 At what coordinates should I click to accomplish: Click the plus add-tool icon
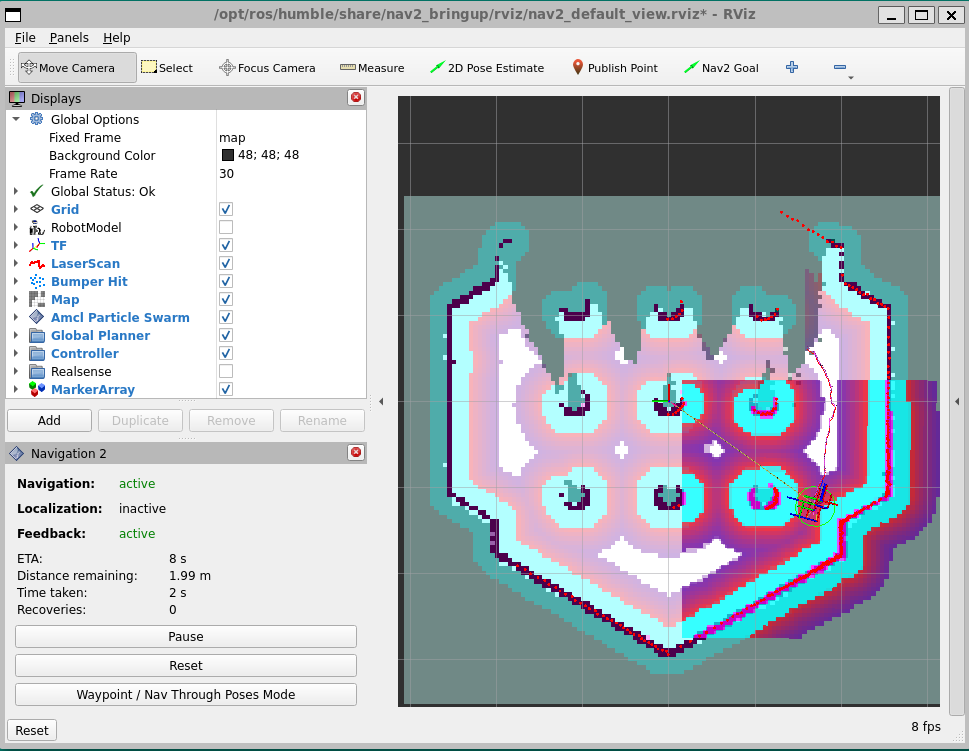[x=792, y=68]
